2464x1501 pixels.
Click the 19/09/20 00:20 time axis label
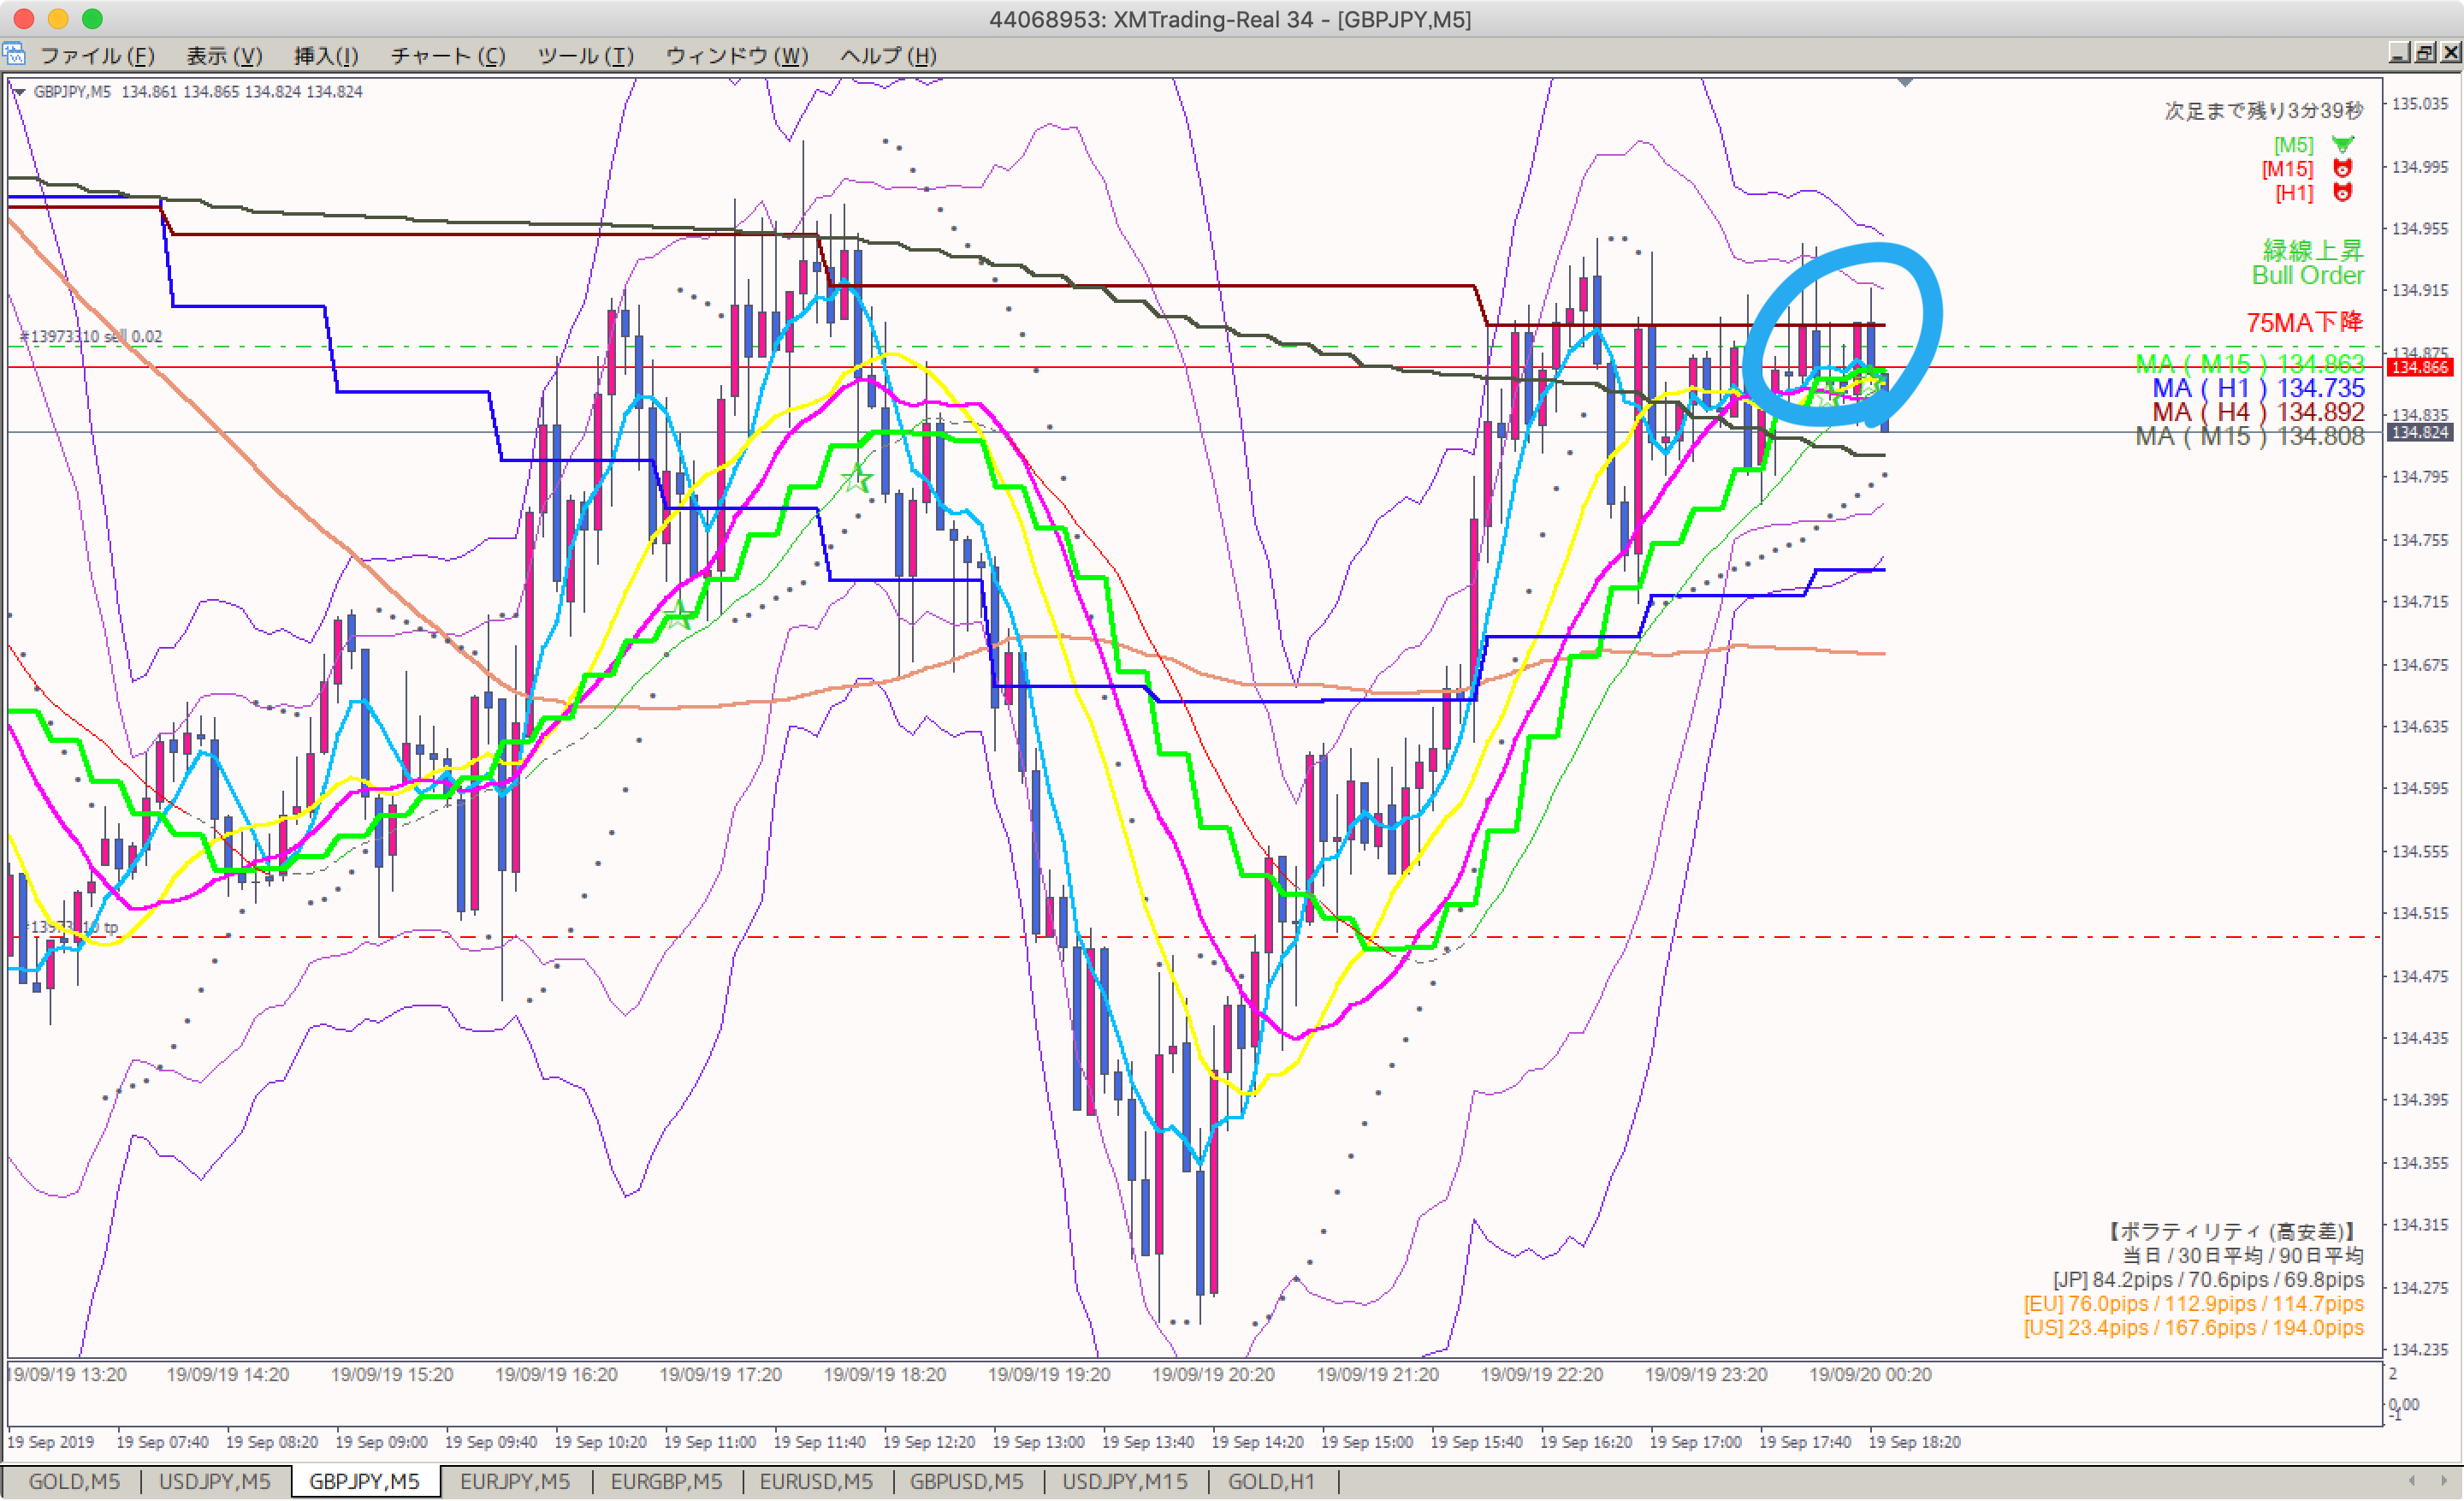[1870, 1374]
